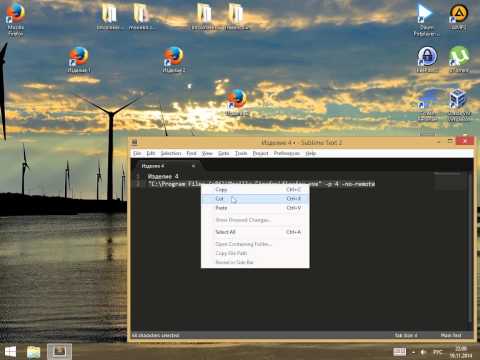Click the Sublime Text taskbar button
This screenshot has width=480, height=360.
[59, 351]
